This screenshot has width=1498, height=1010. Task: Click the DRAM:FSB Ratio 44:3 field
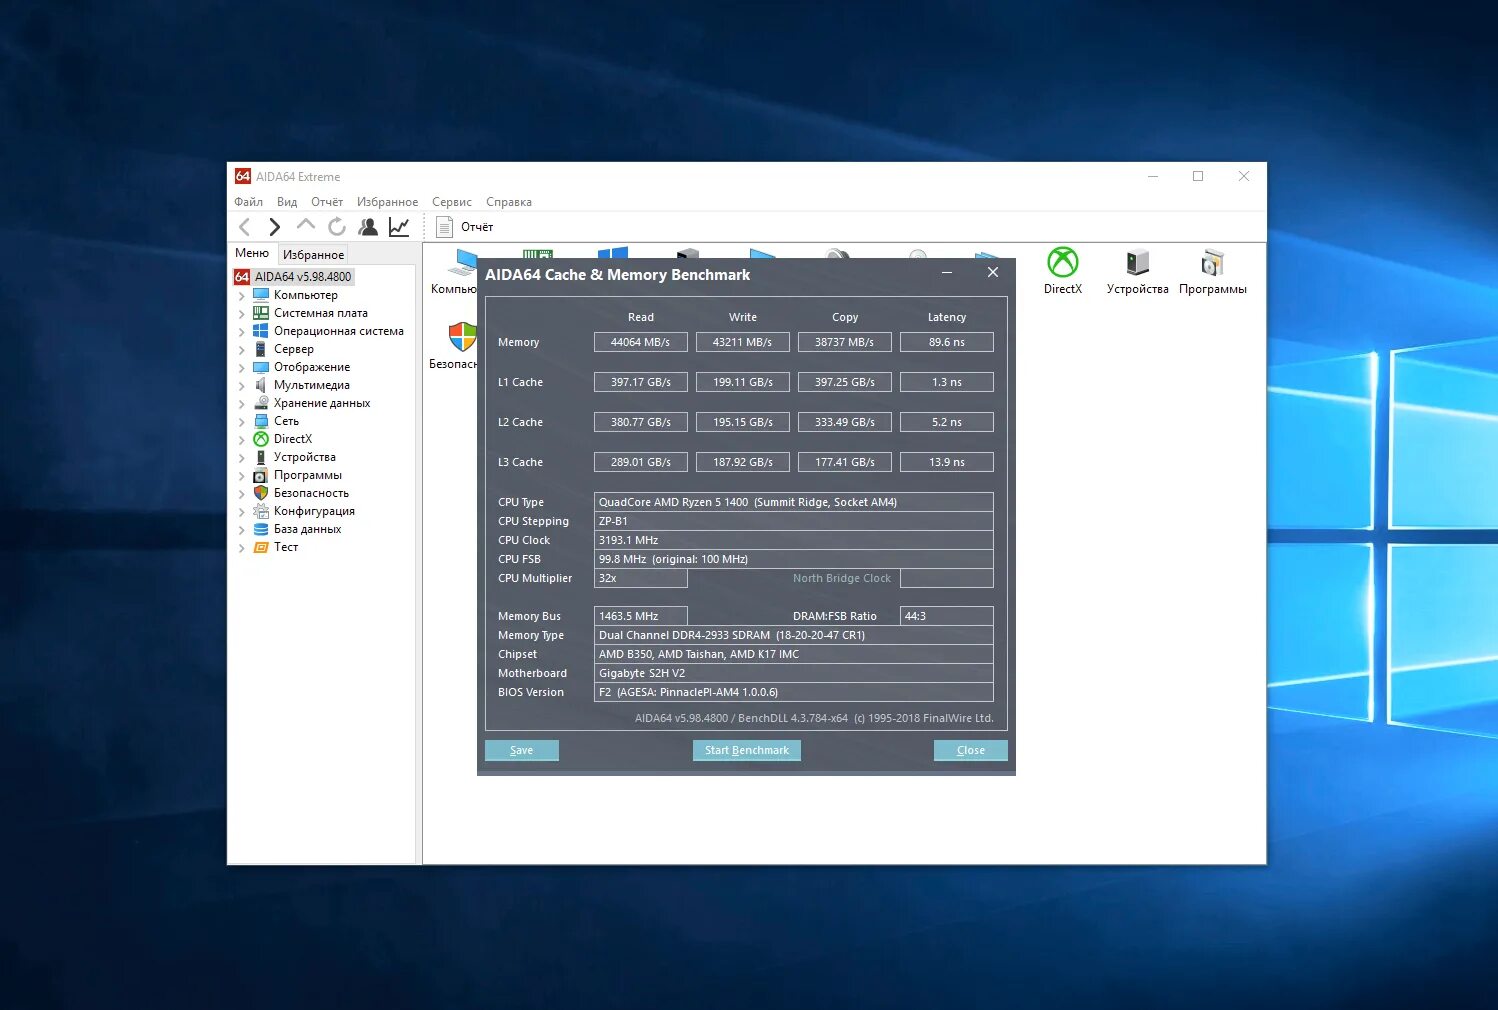click(947, 616)
